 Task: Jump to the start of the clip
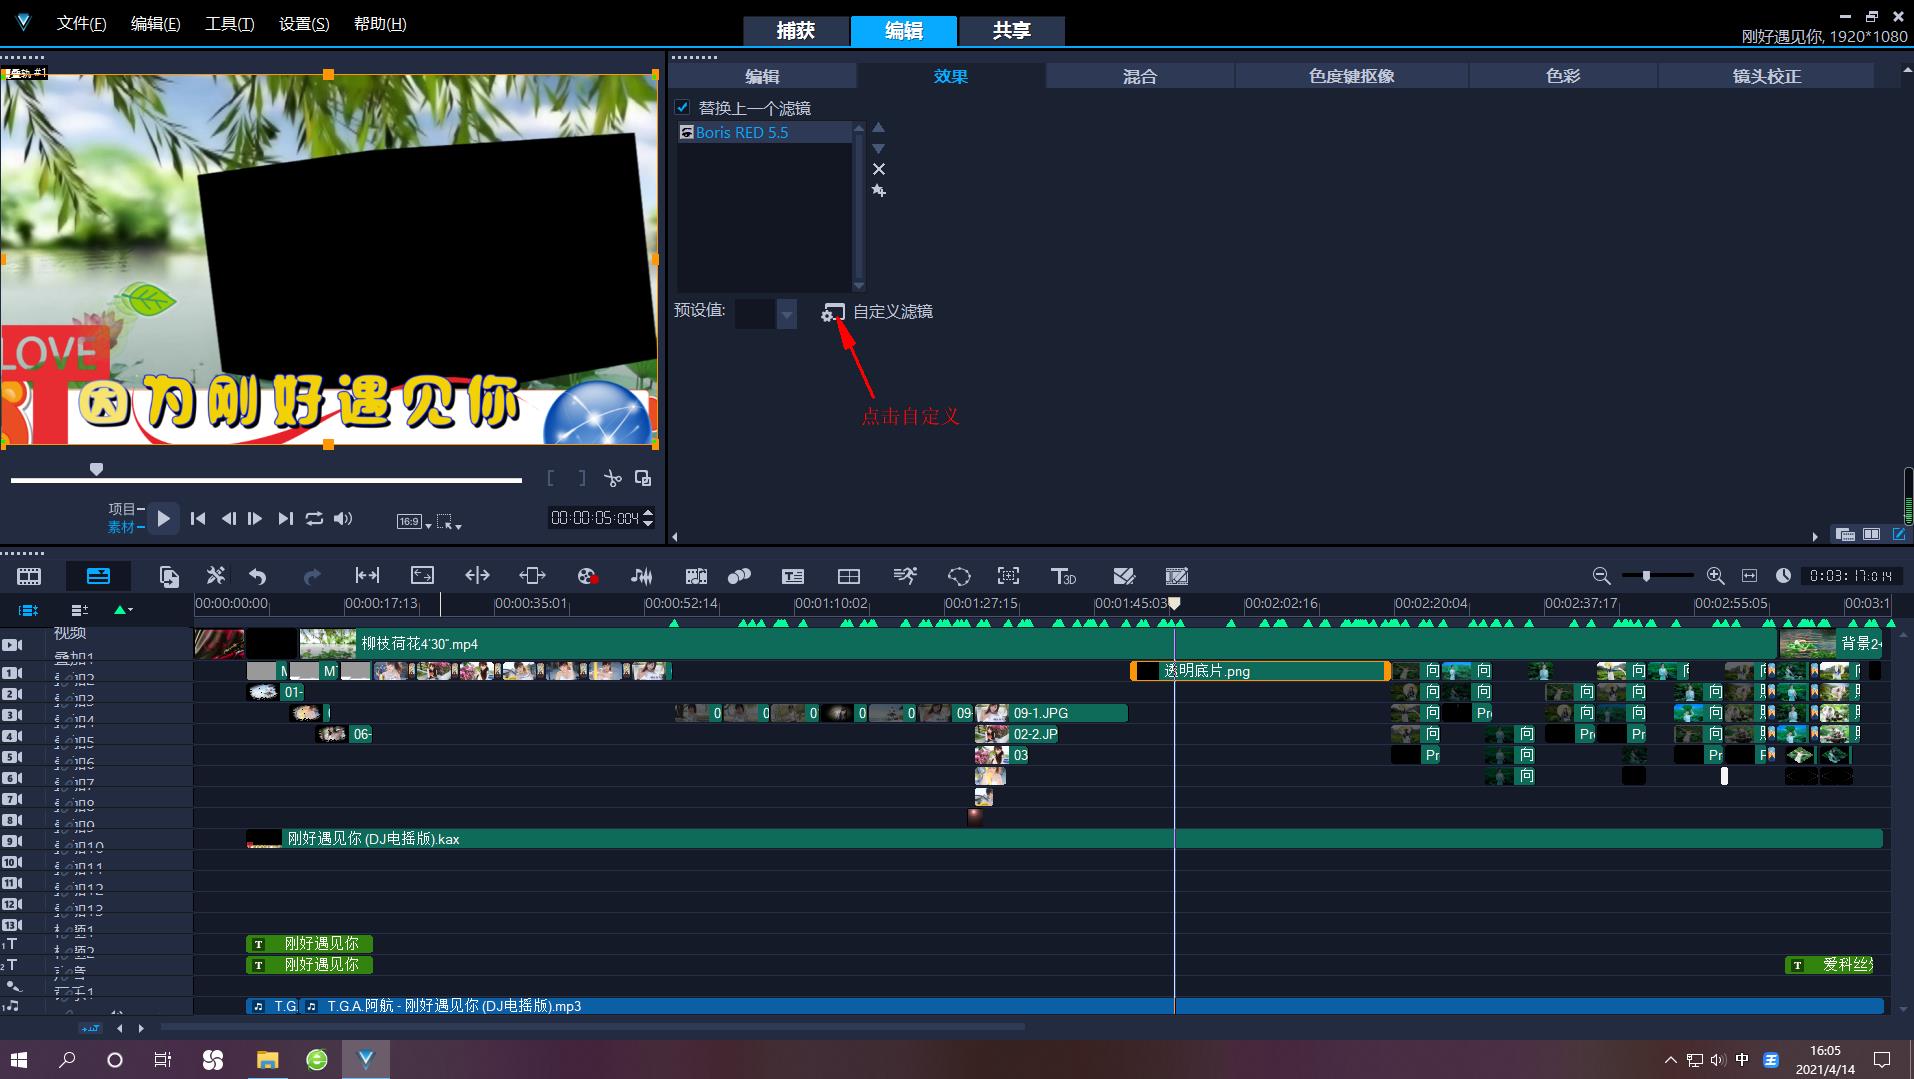(198, 518)
